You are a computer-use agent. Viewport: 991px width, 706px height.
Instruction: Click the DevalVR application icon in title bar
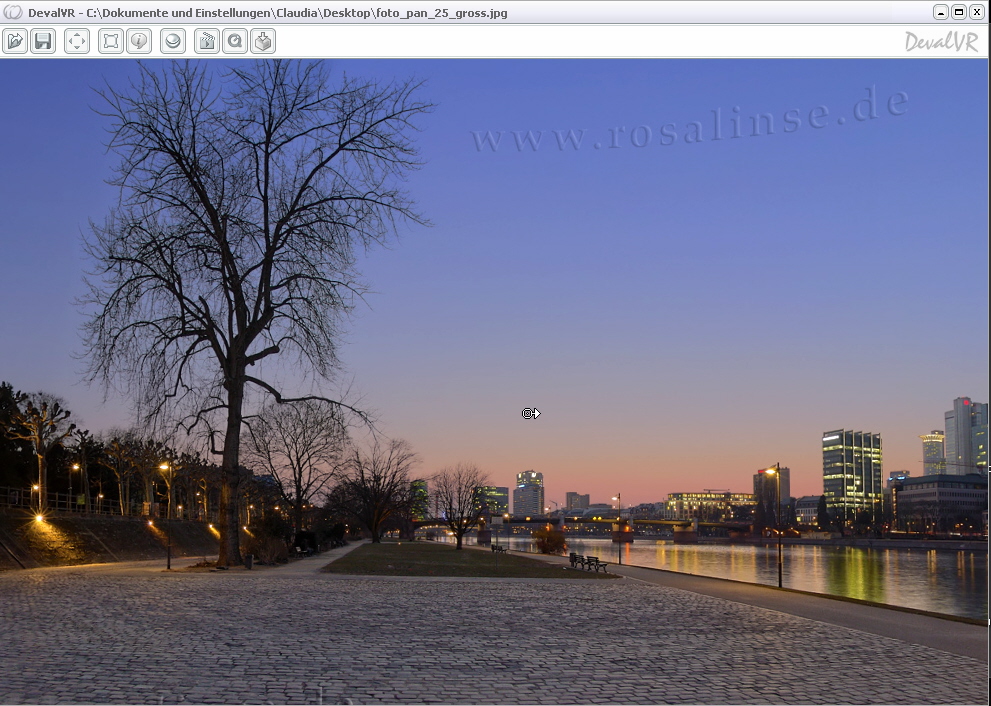point(13,12)
